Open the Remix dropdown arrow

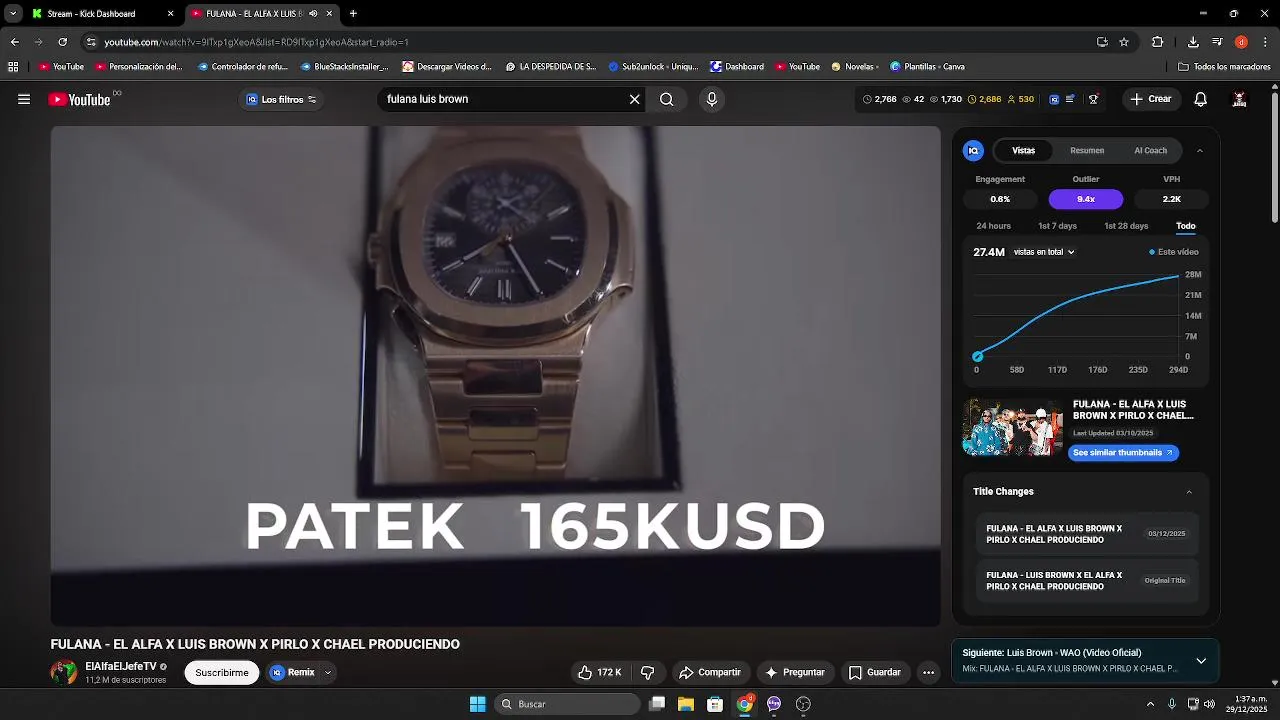(327, 673)
